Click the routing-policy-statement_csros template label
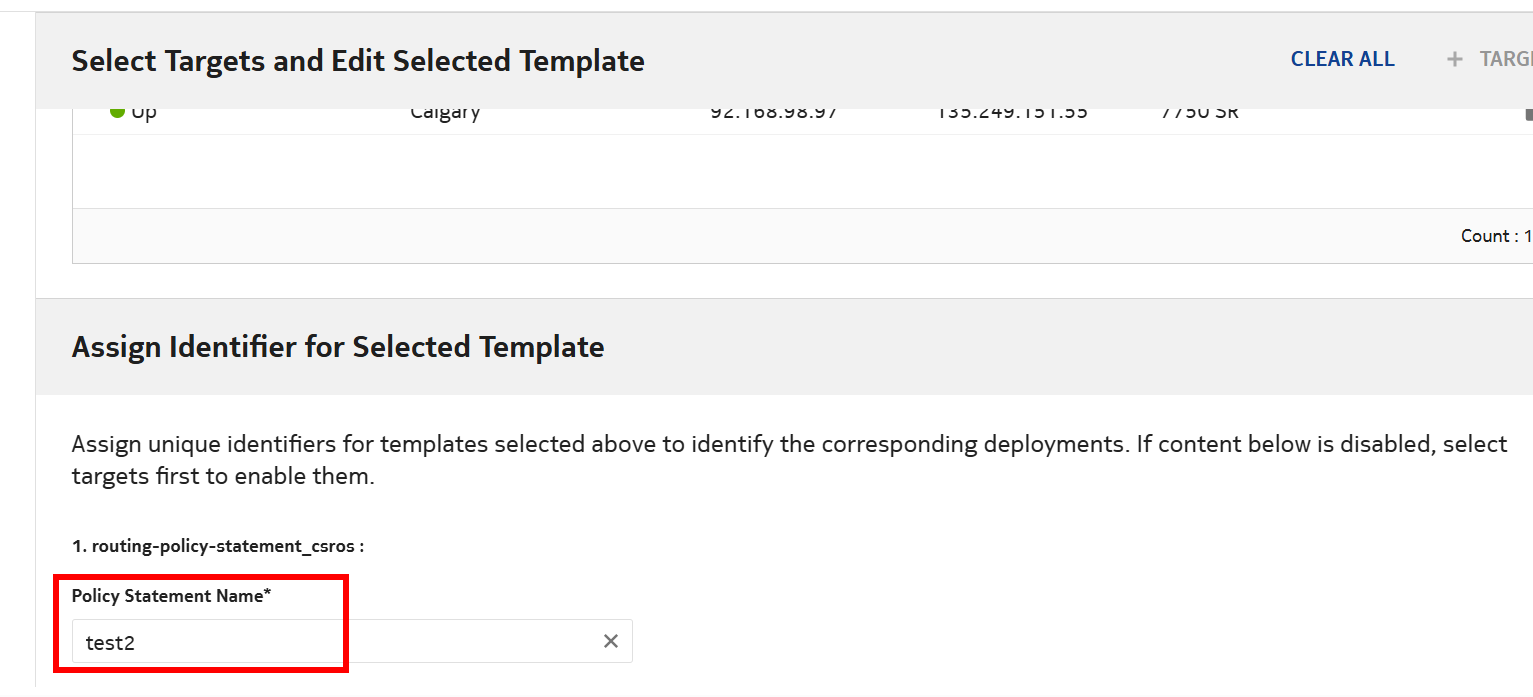 pyautogui.click(x=218, y=546)
